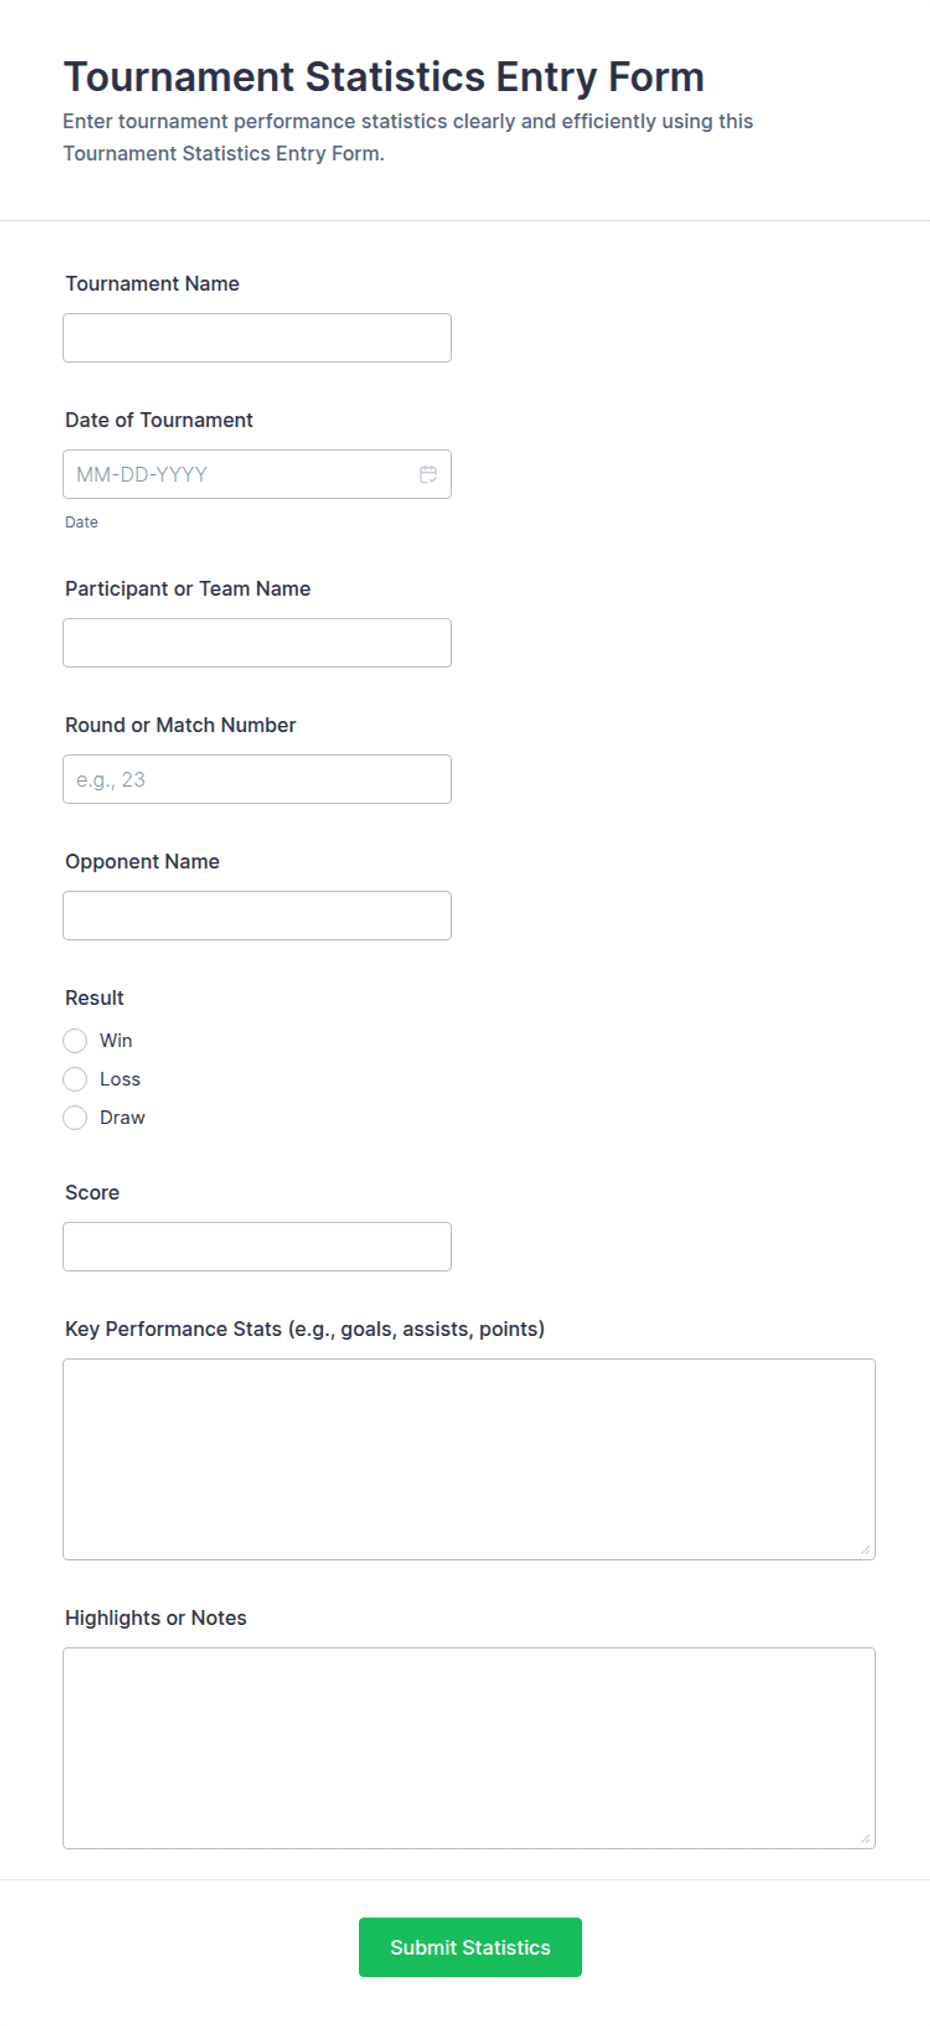Click the Result field label
930x2026 pixels.
[95, 998]
